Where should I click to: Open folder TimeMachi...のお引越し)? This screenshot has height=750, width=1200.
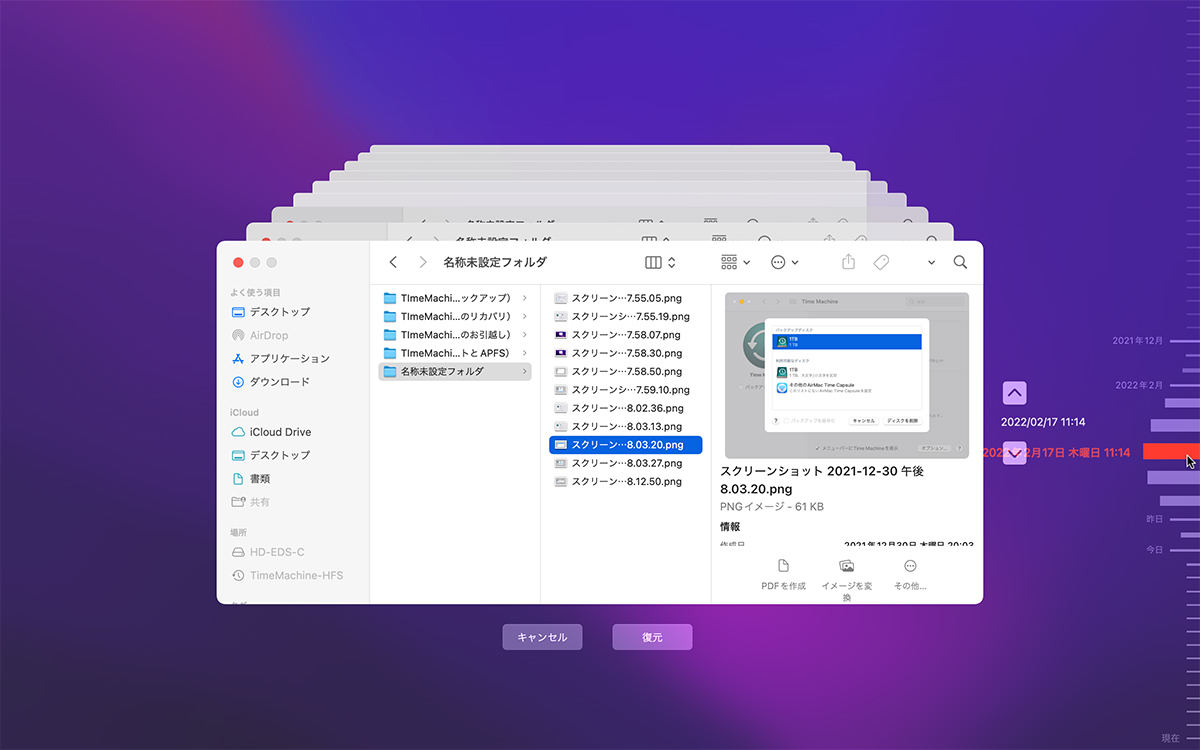pyautogui.click(x=455, y=335)
